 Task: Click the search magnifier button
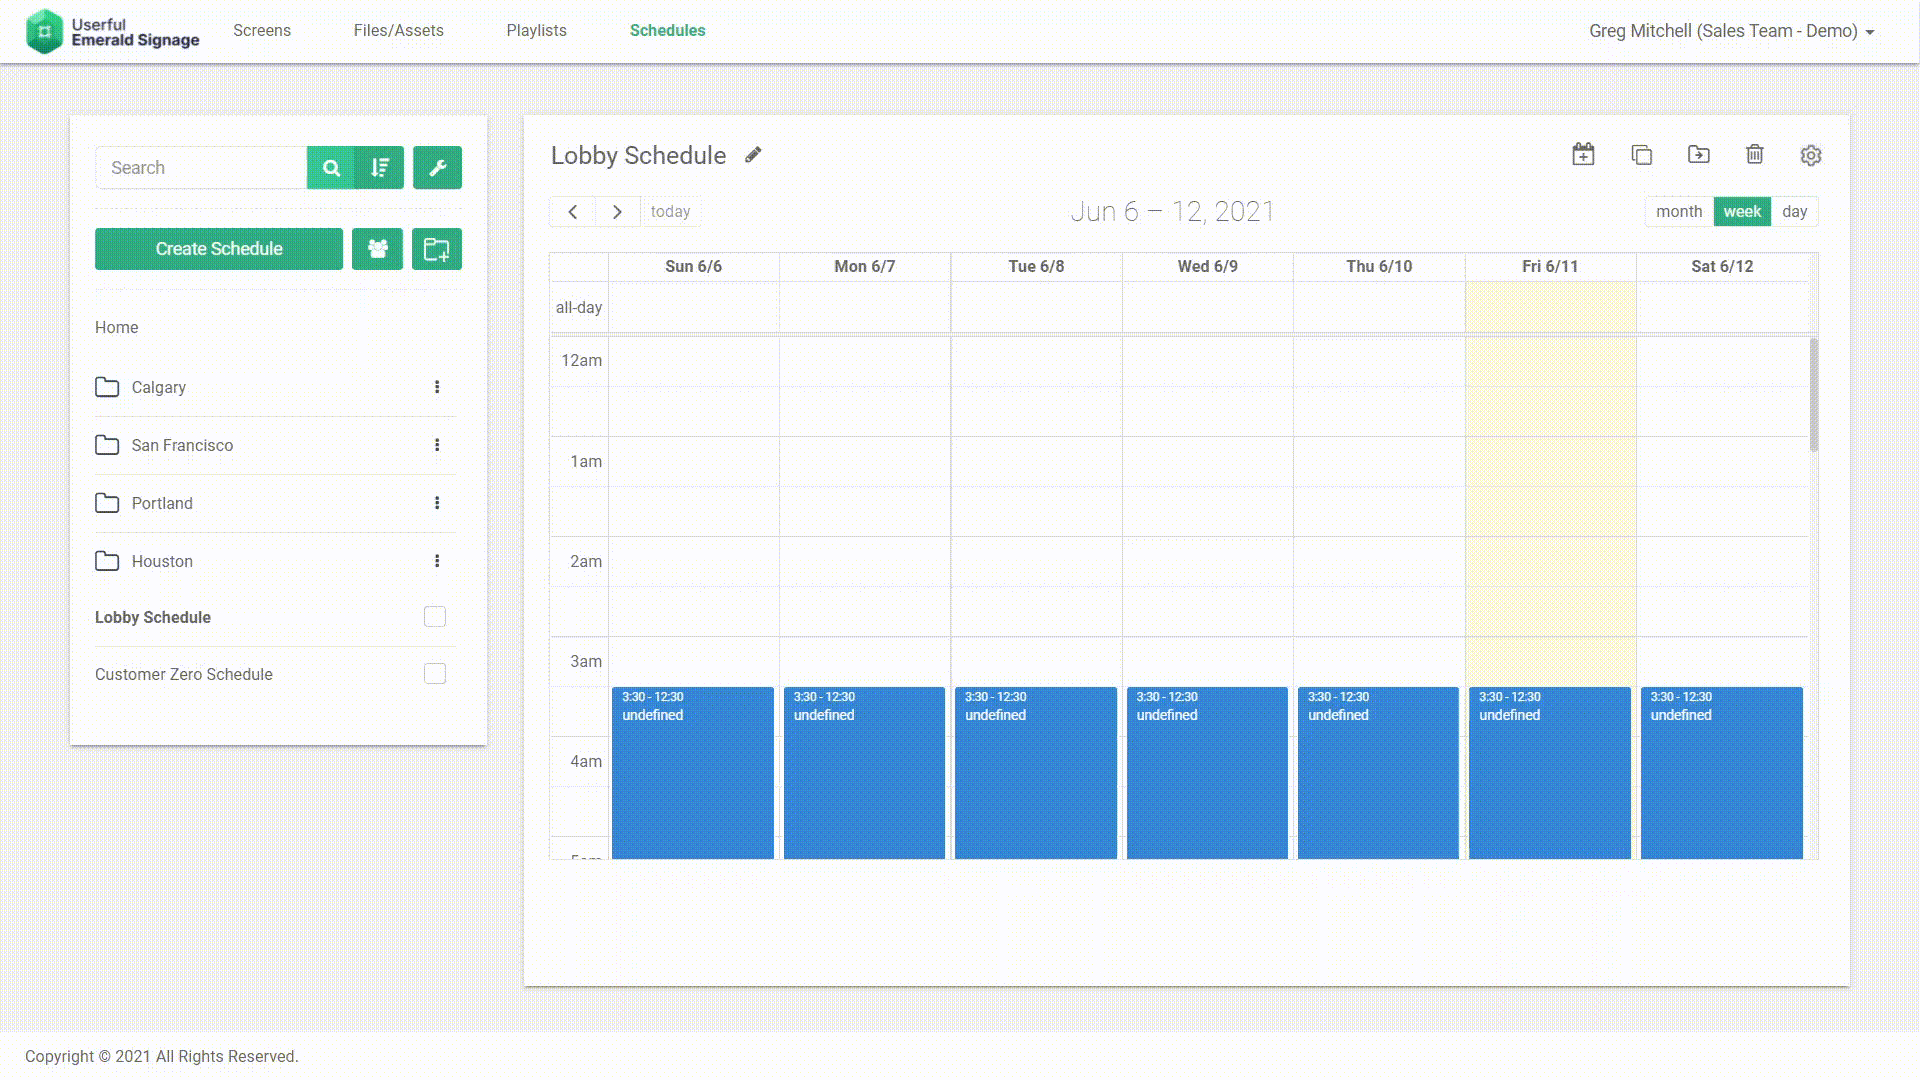331,168
